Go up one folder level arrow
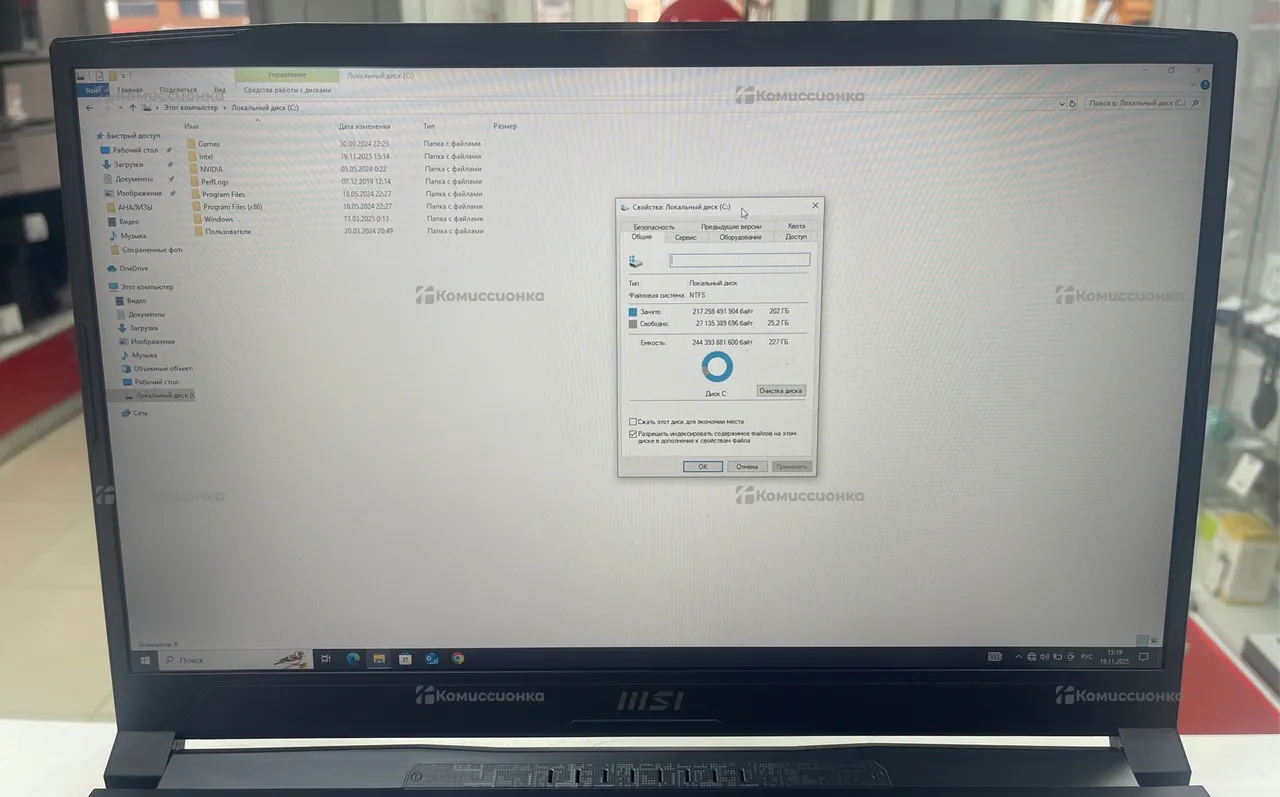Image resolution: width=1280 pixels, height=797 pixels. (132, 107)
